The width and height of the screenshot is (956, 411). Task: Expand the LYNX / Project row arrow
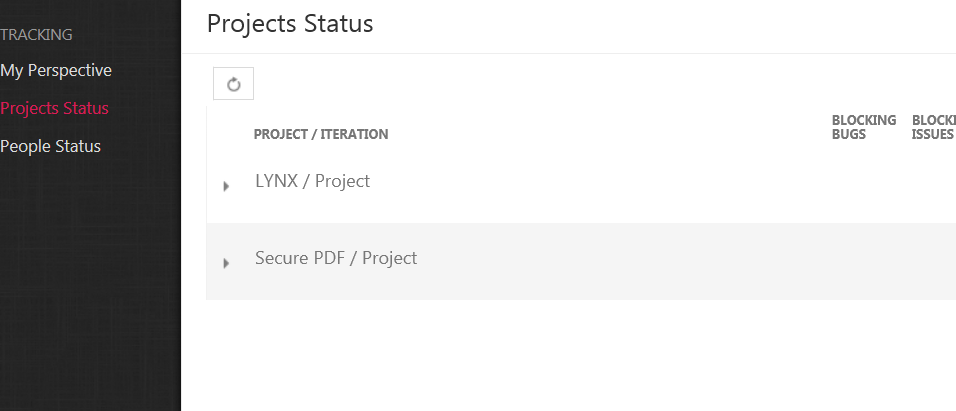click(x=226, y=186)
